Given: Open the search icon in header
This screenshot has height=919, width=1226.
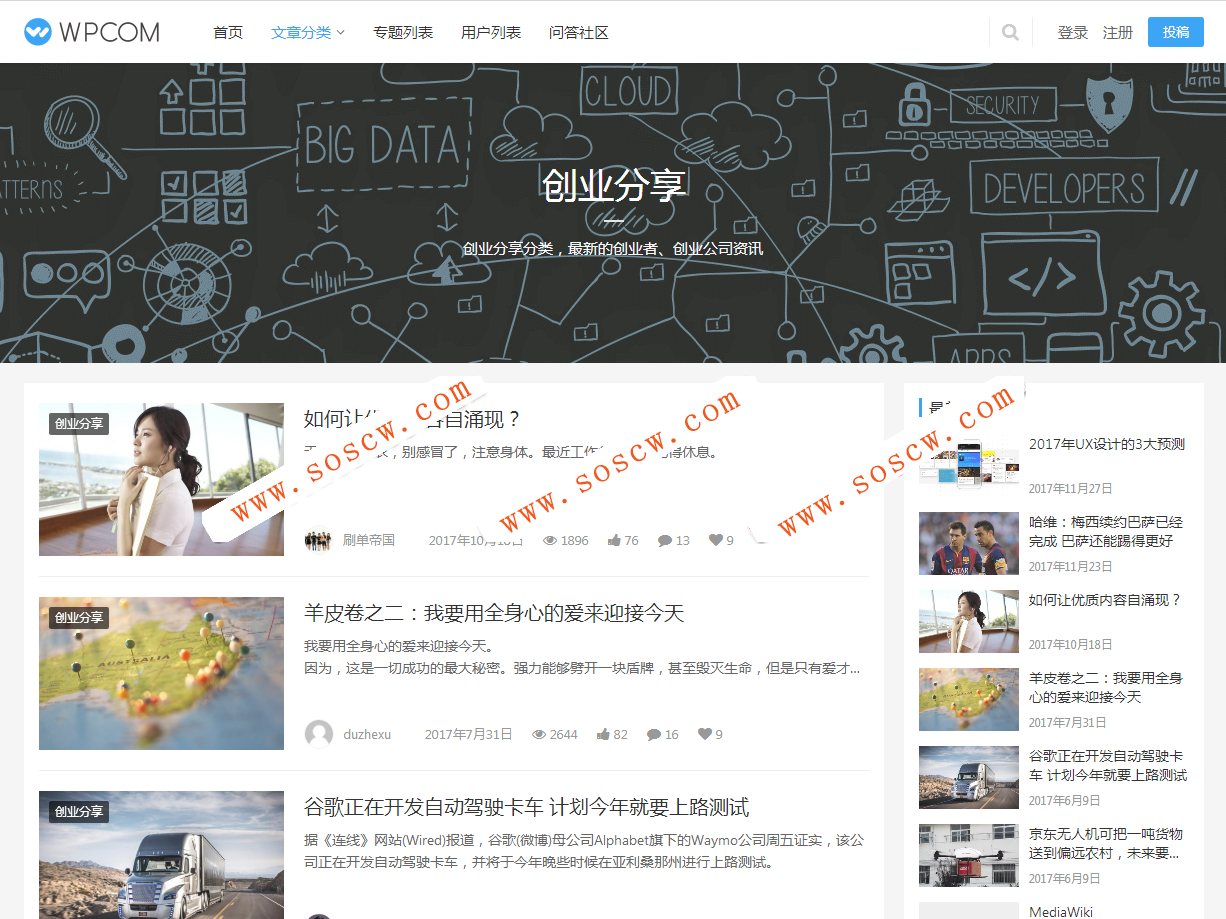Looking at the screenshot, I should coord(1010,32).
